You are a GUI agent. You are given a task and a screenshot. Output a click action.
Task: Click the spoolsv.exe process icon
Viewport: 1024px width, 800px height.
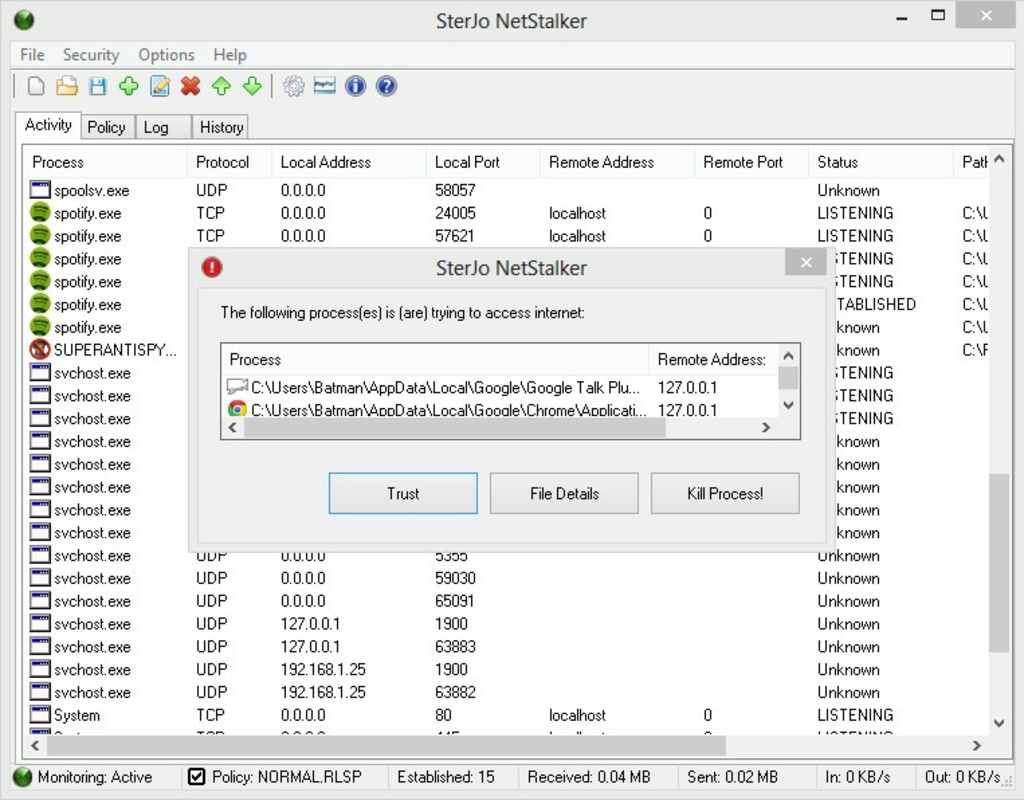coord(40,190)
